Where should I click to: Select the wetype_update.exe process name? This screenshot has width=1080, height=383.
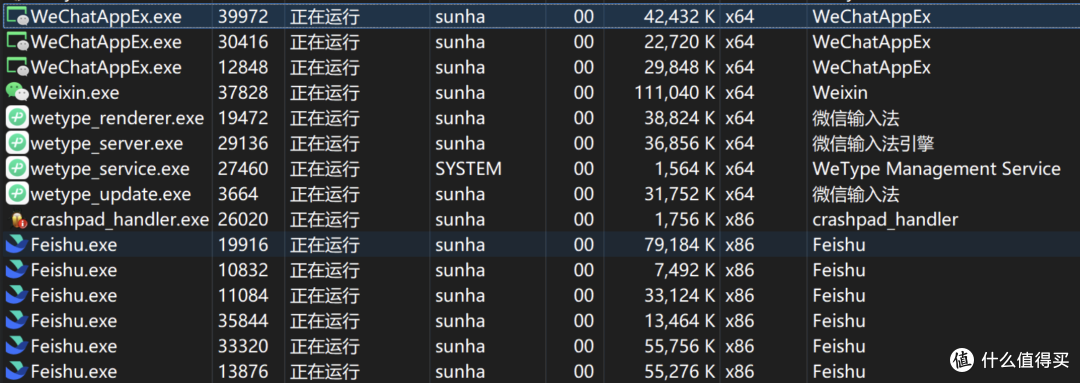pos(111,195)
